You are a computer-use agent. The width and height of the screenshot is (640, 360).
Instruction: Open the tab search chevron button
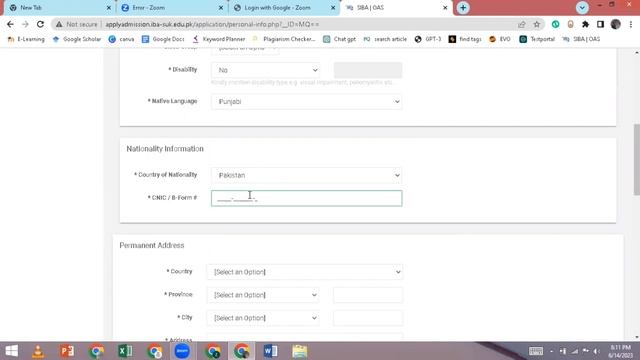point(582,8)
